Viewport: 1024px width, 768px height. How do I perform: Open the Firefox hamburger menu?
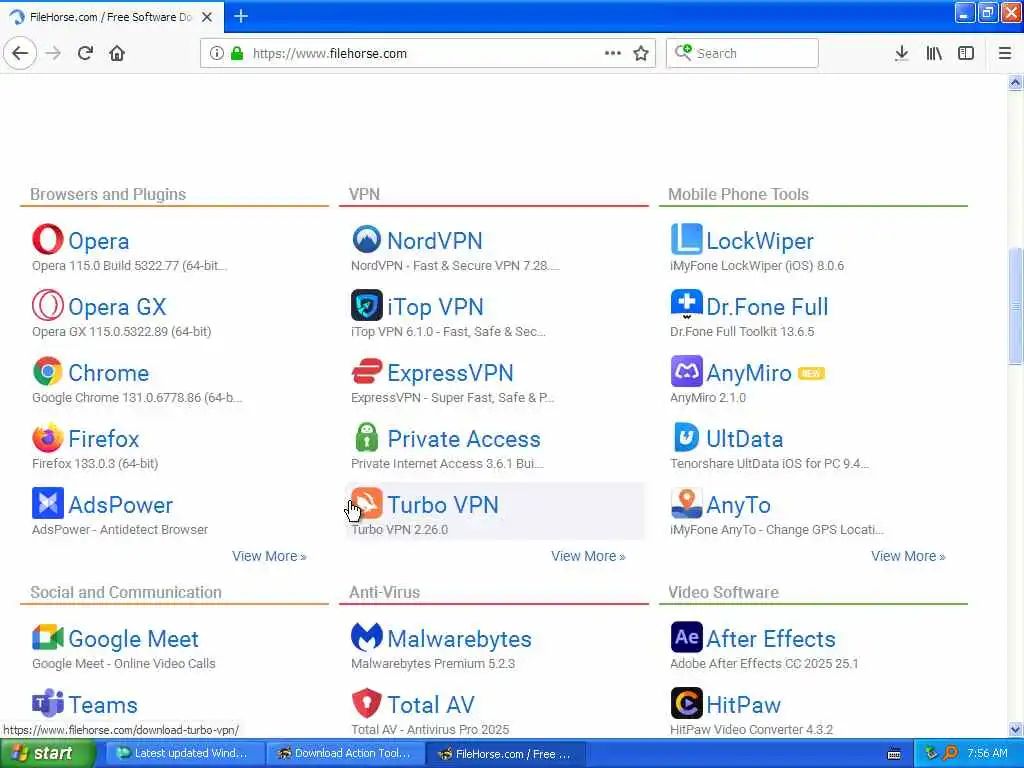tap(1004, 54)
